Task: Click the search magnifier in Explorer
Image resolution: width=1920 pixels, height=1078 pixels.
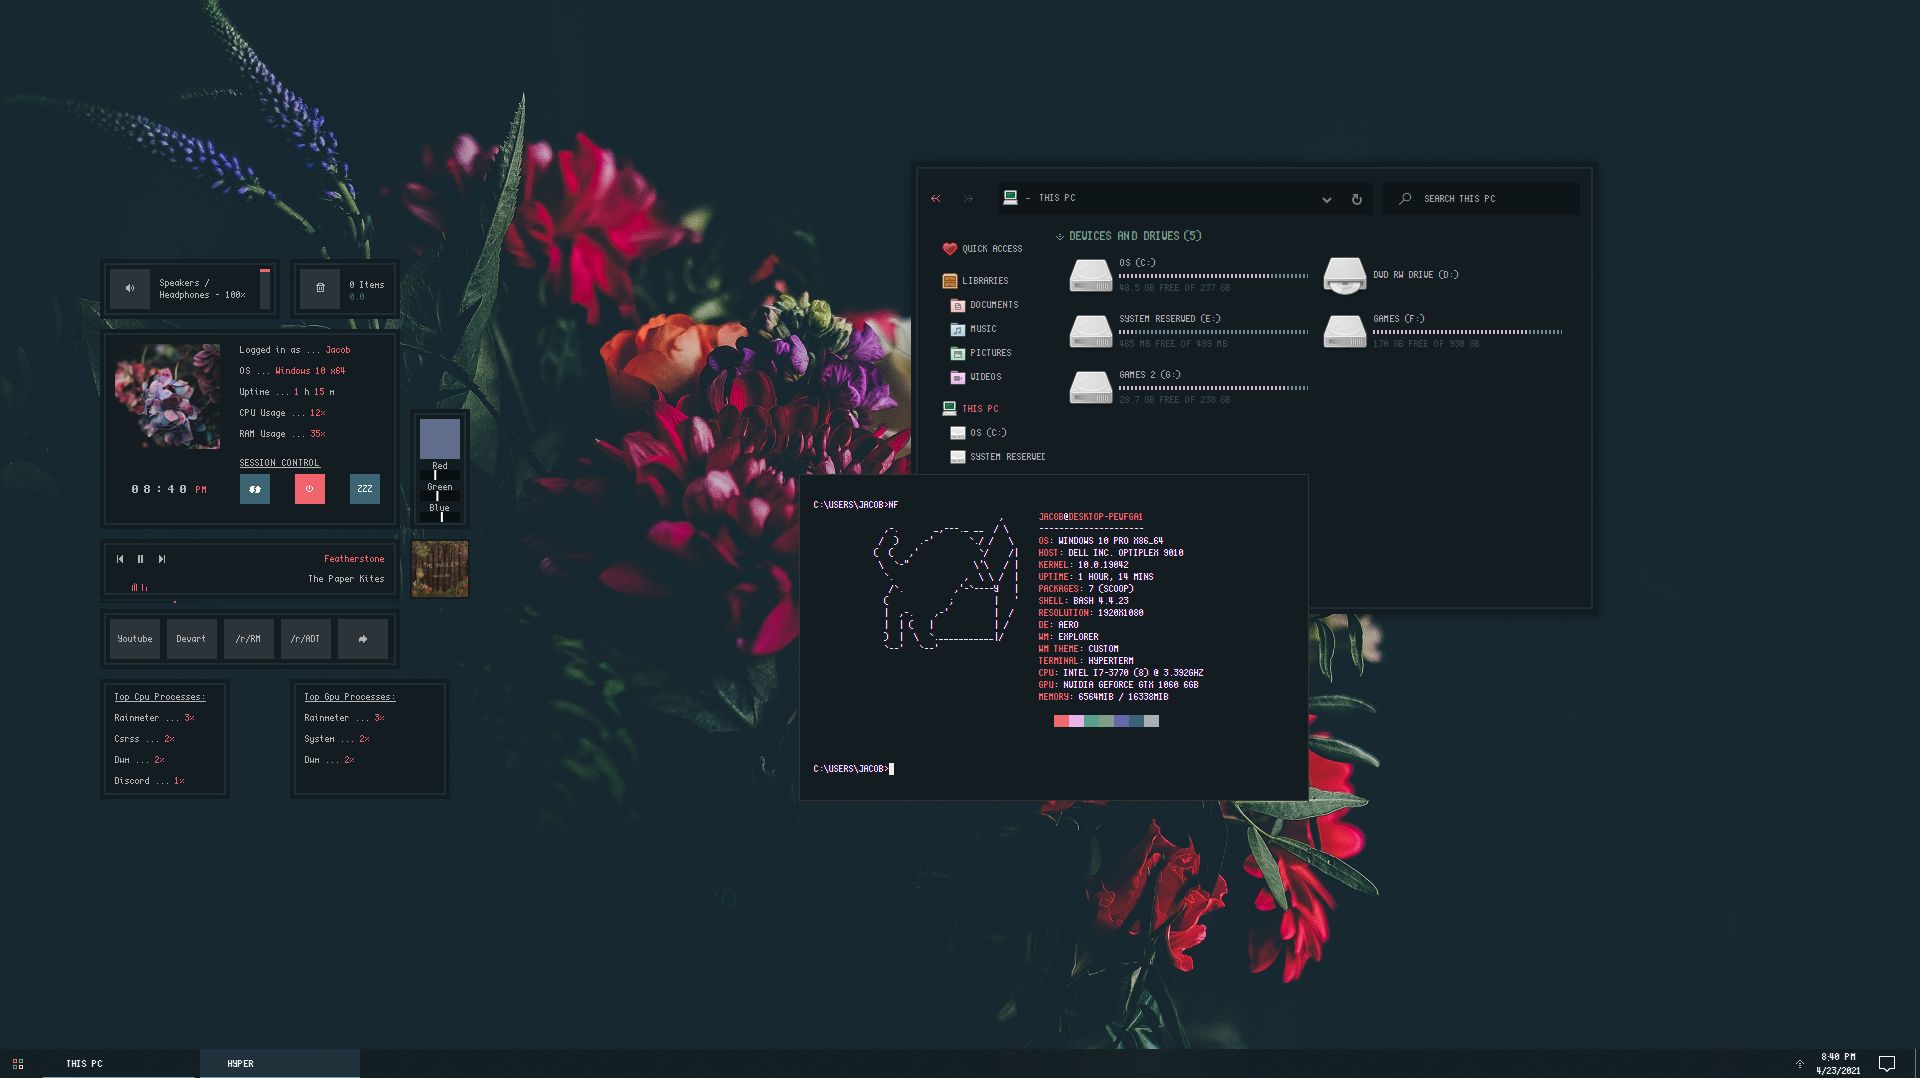Action: coord(1405,199)
